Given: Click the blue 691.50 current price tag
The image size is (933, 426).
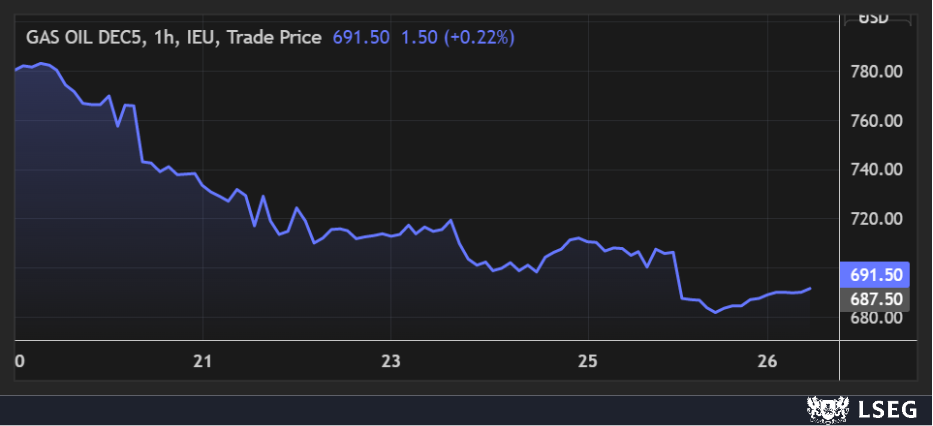Looking at the screenshot, I should tap(876, 274).
